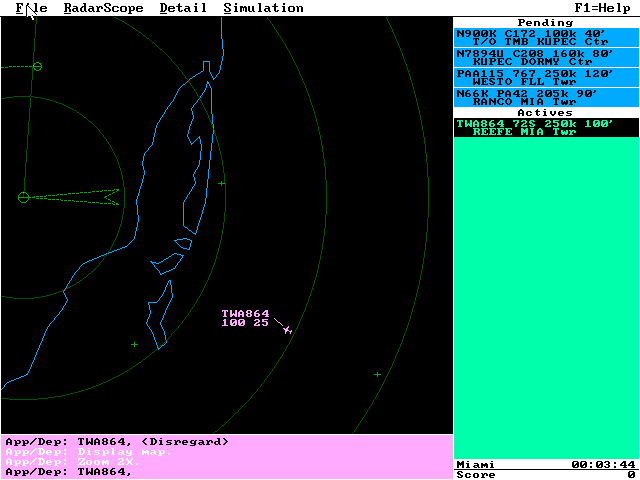Viewport: 640px width, 480px height.
Task: Click the fix cross marker southwest of TWA864
Action: point(134,344)
